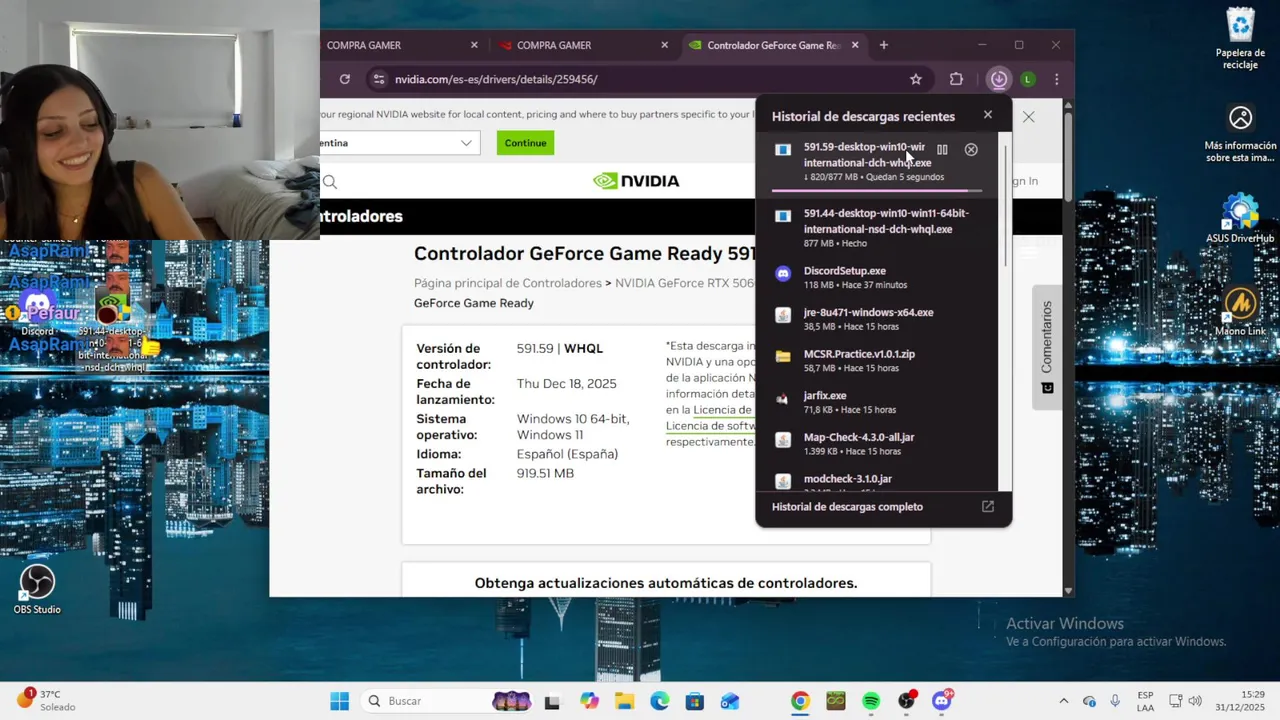
Task: Open the Chrome profile avatar L
Action: (1028, 79)
